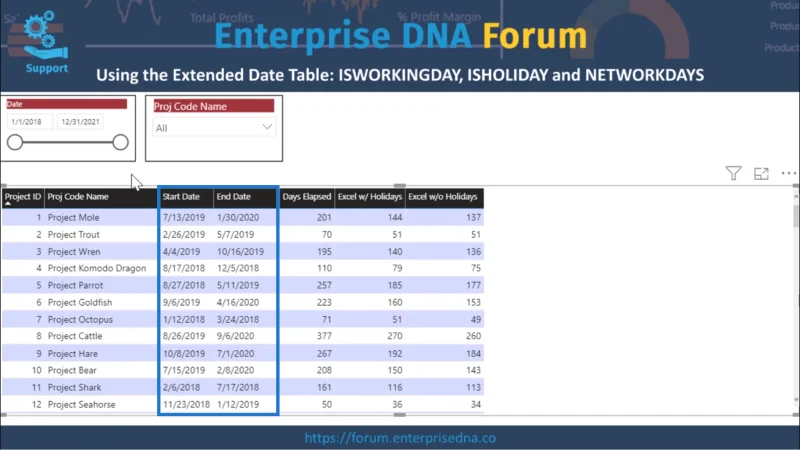This screenshot has height=450, width=800.
Task: Select the Project Octopus cell
Action: coord(80,319)
